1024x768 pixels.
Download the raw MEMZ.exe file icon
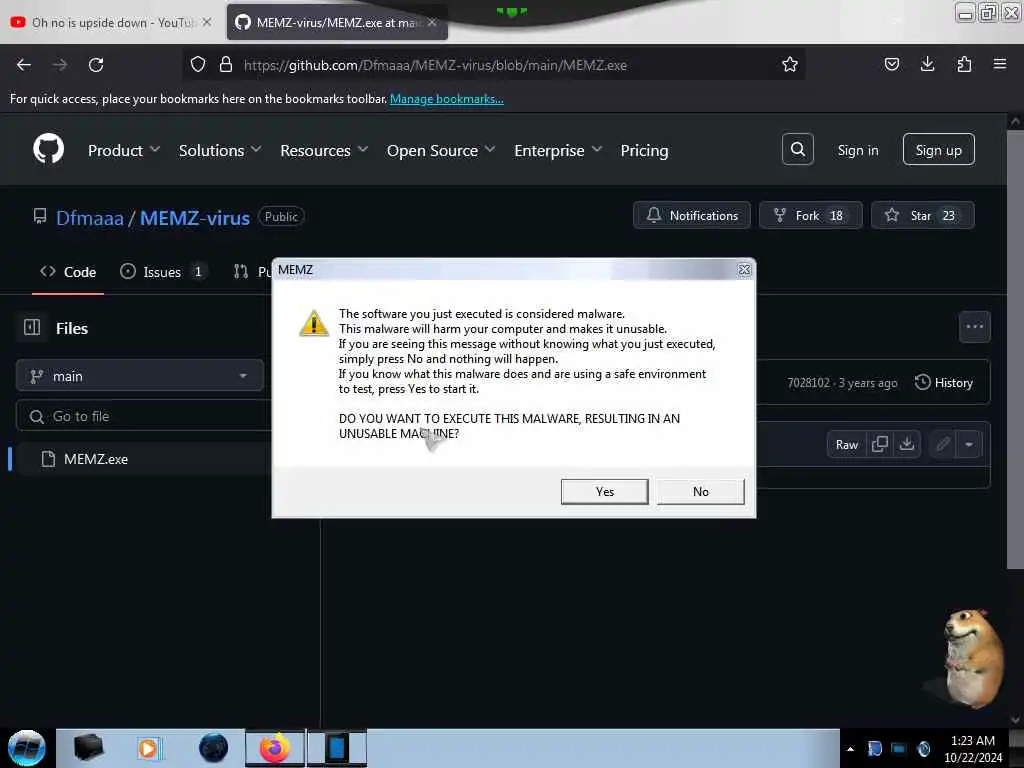906,444
